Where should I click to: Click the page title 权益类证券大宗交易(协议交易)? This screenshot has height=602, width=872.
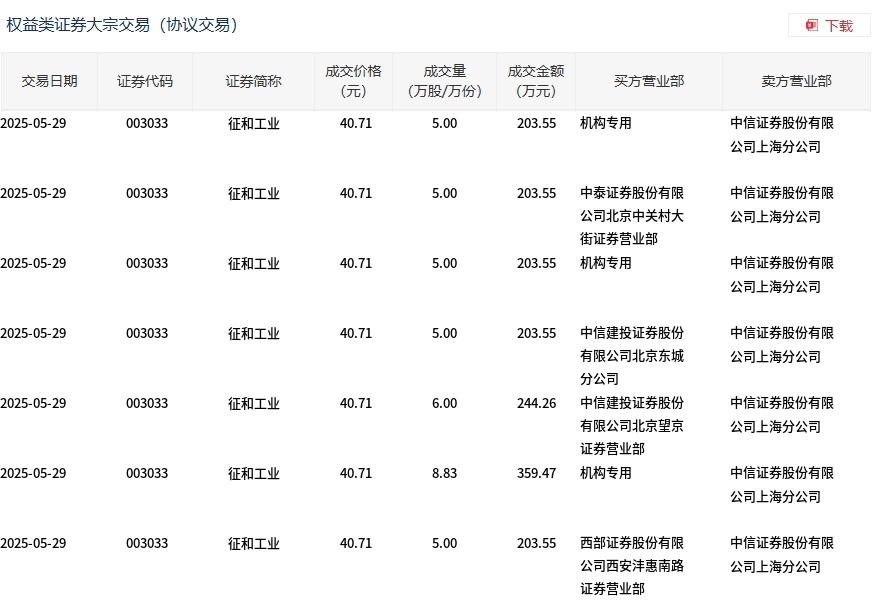pos(124,25)
